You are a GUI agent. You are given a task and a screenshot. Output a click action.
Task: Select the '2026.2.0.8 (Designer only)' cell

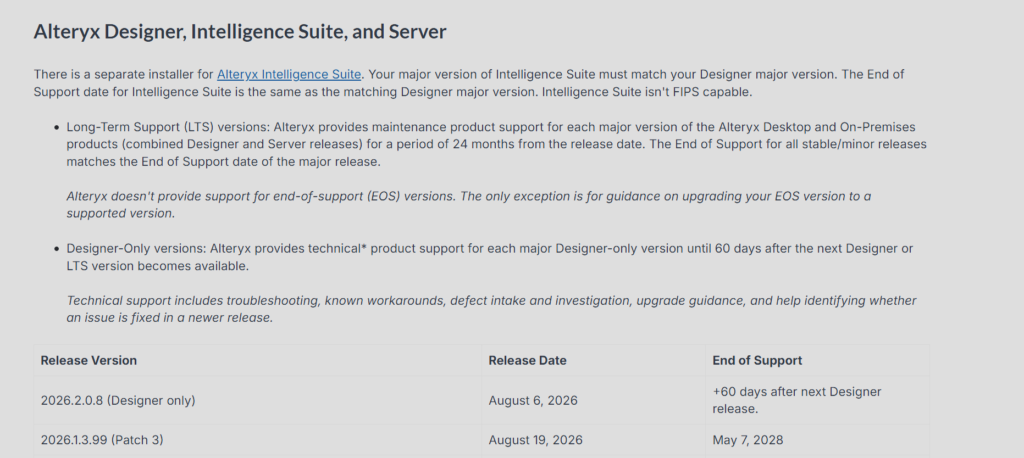pos(257,401)
